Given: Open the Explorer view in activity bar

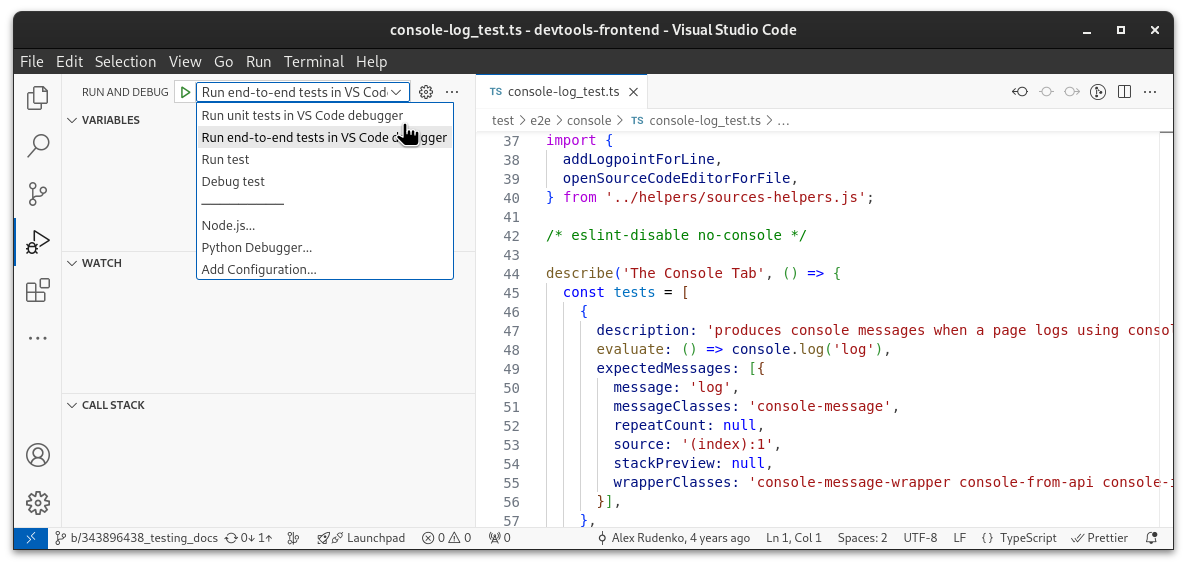Looking at the screenshot, I should tap(38, 98).
